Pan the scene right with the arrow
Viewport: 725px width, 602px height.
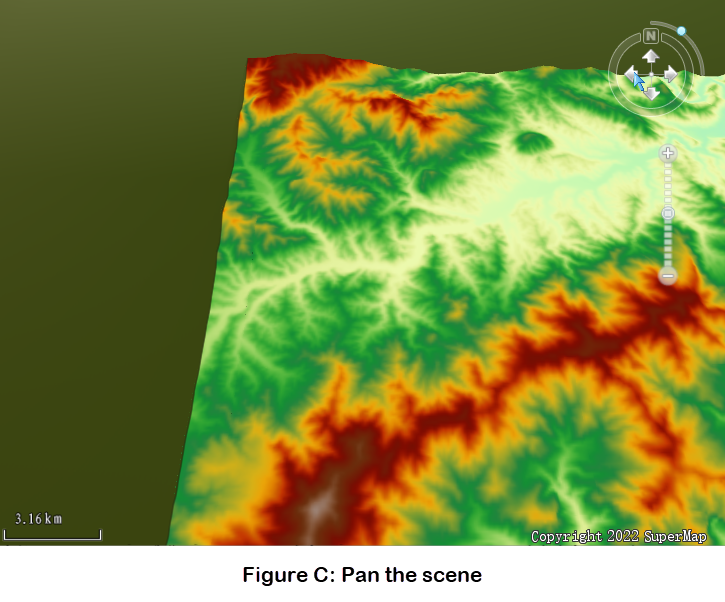click(x=669, y=75)
